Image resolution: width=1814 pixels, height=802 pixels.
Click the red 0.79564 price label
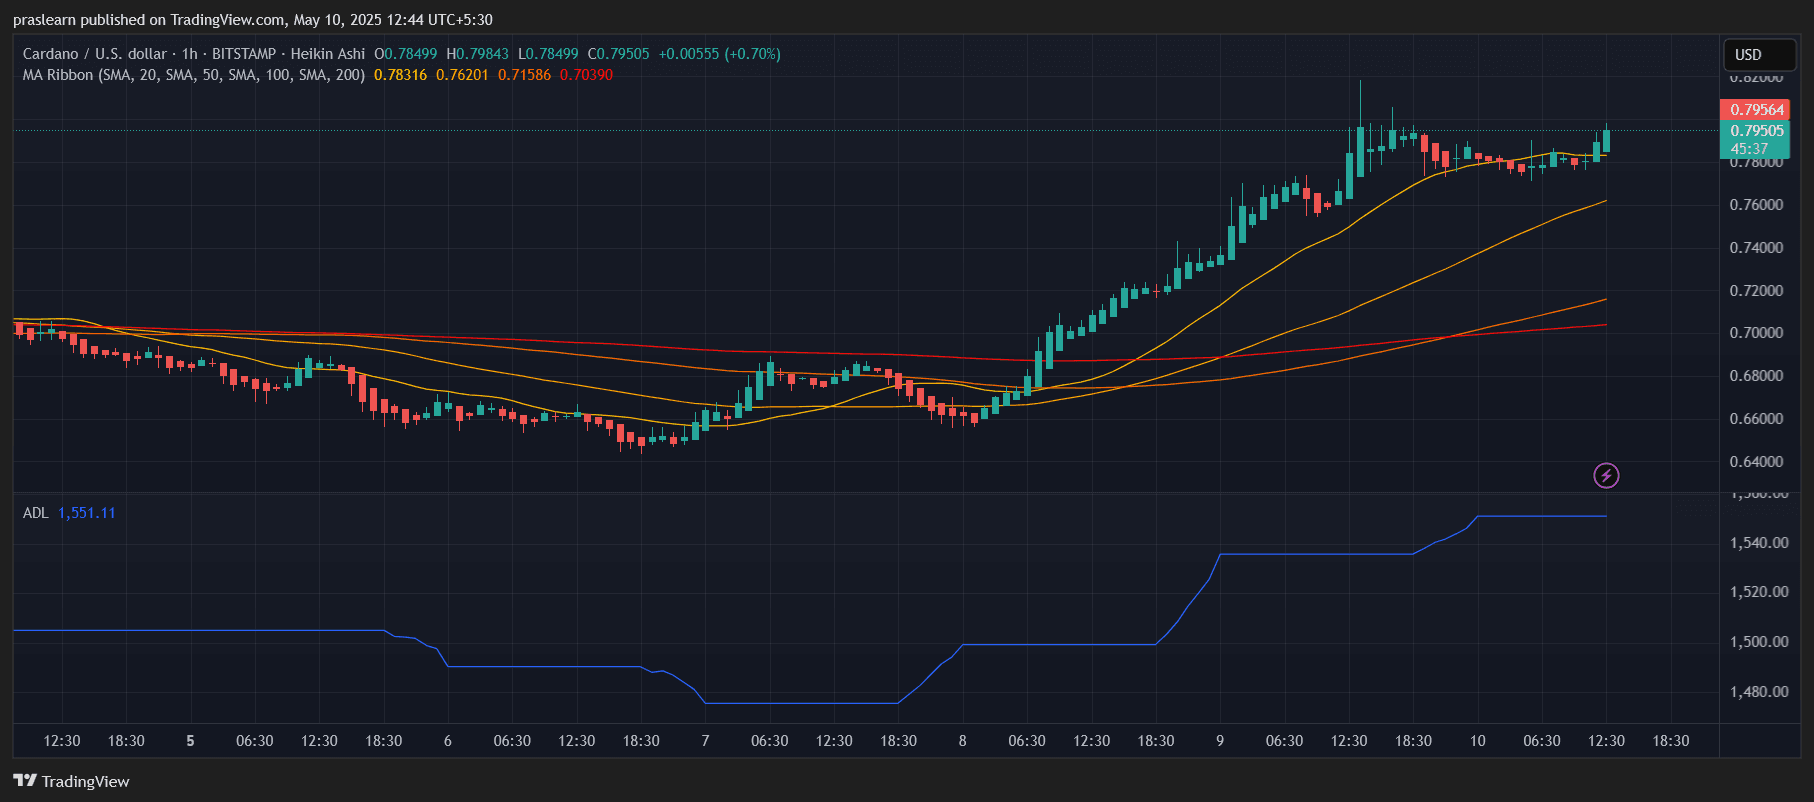pyautogui.click(x=1756, y=110)
